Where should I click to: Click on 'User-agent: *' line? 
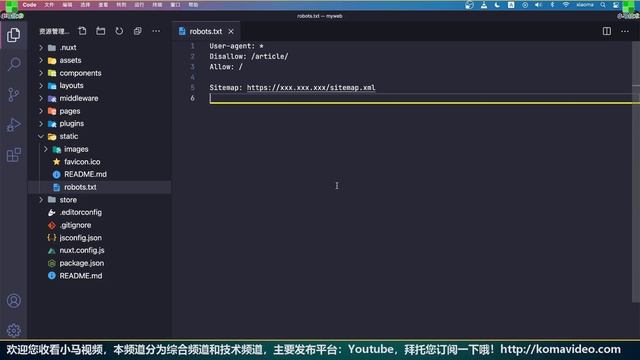click(x=236, y=46)
